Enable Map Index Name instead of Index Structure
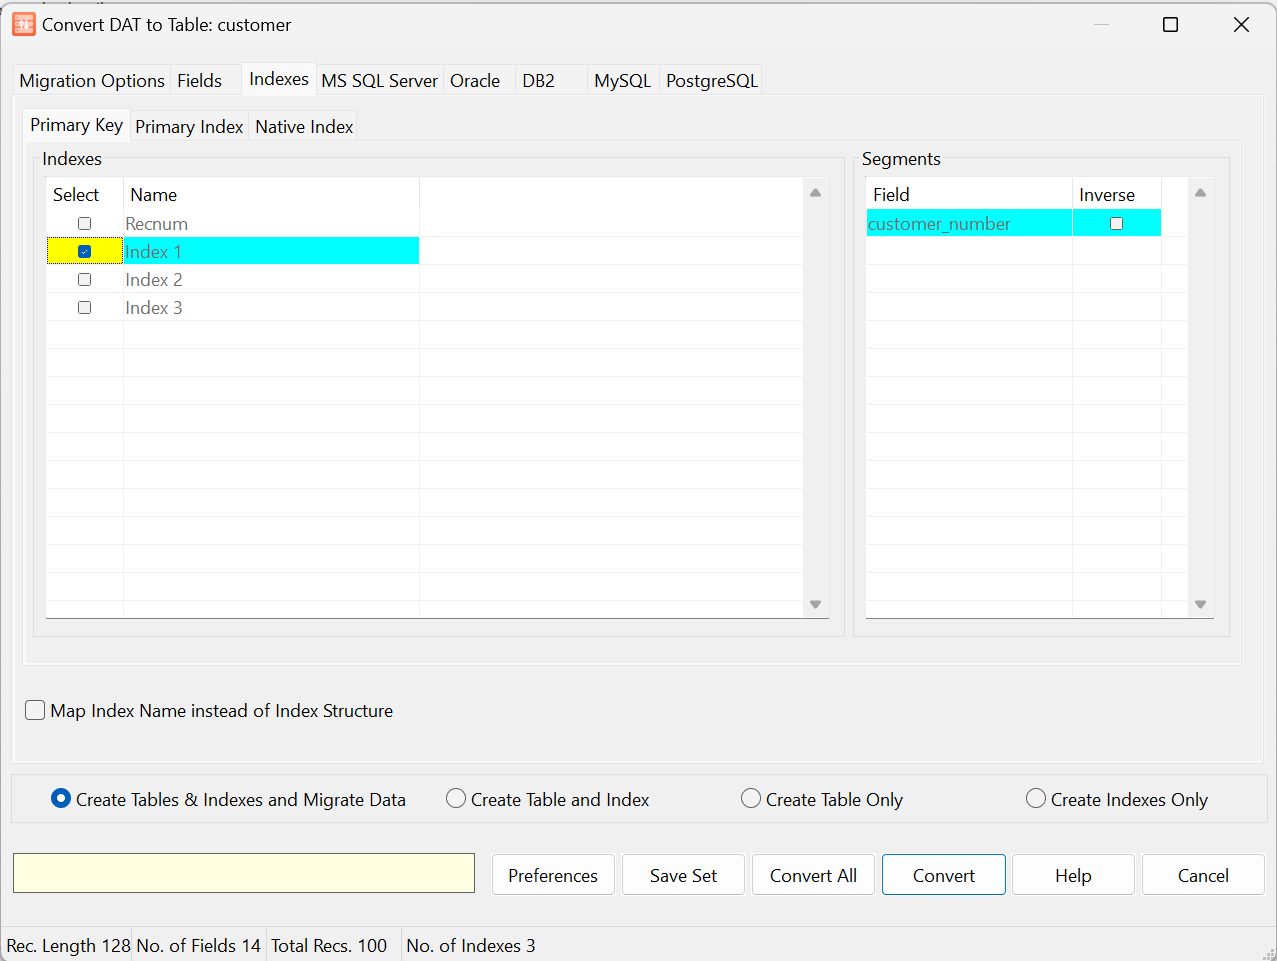This screenshot has height=961, width=1277. (36, 711)
